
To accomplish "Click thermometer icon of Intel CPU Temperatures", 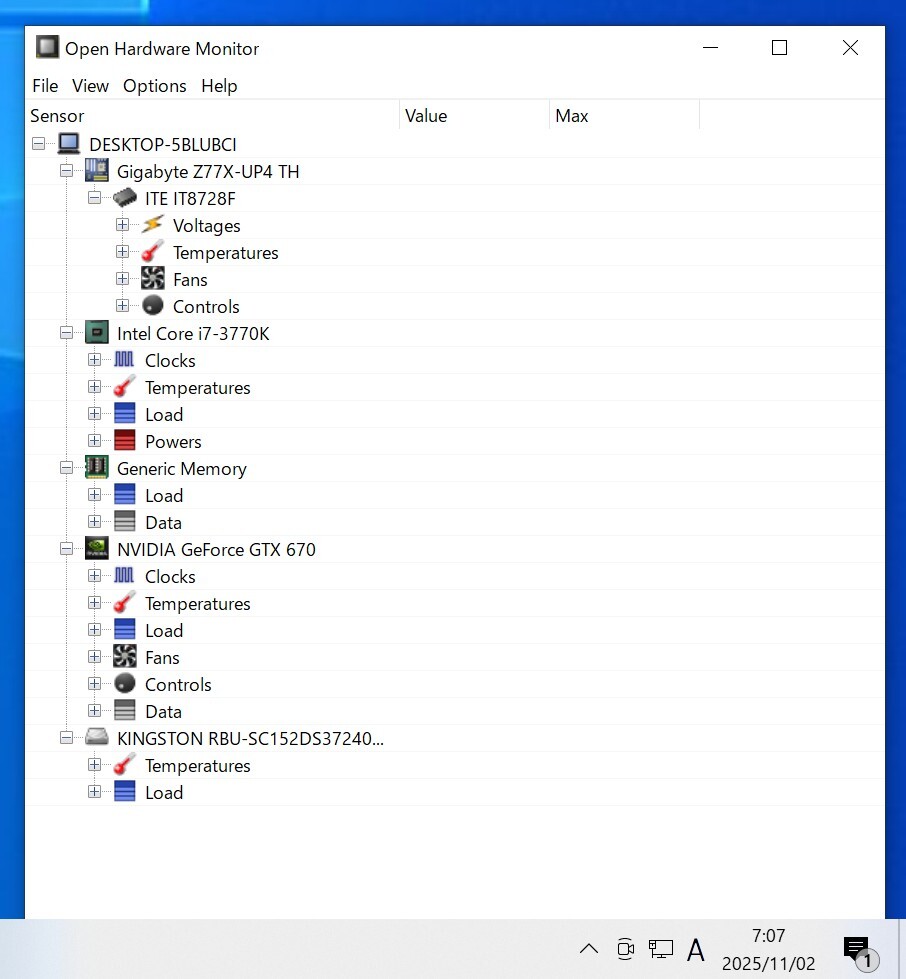I will 124,386.
